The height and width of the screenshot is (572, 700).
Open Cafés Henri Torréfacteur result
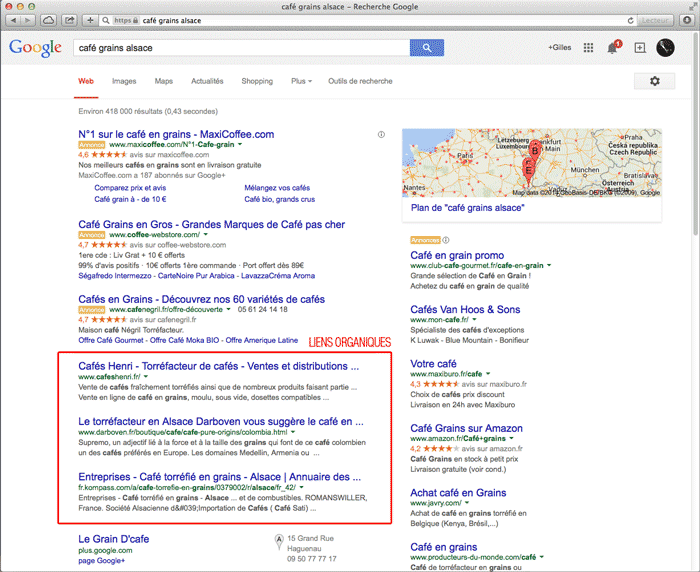pos(218,366)
